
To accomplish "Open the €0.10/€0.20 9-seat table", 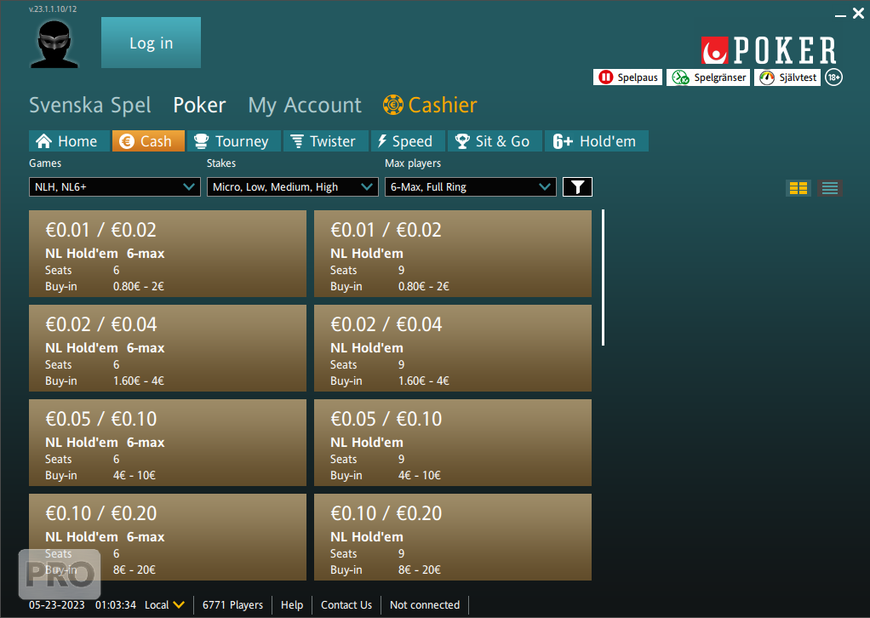I will point(453,537).
